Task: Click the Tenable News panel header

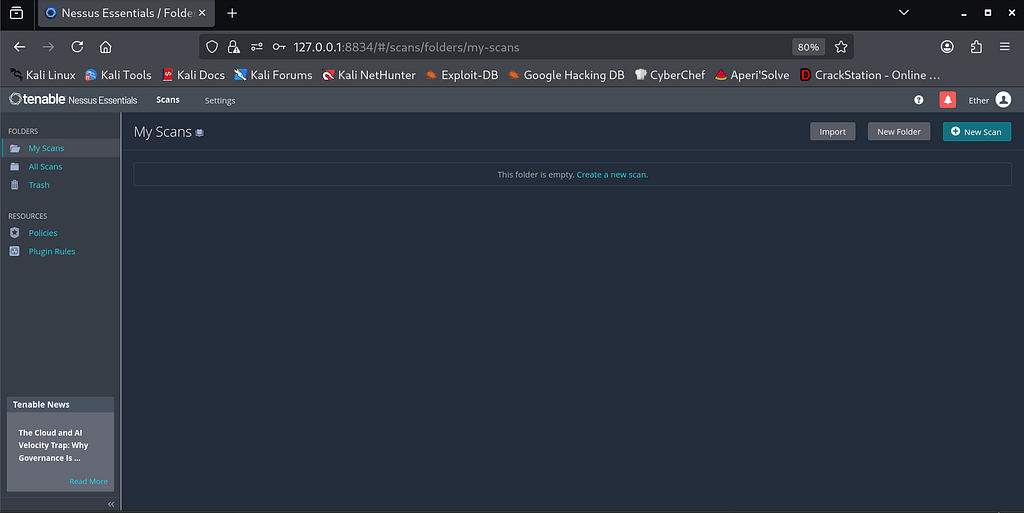Action: pyautogui.click(x=60, y=405)
